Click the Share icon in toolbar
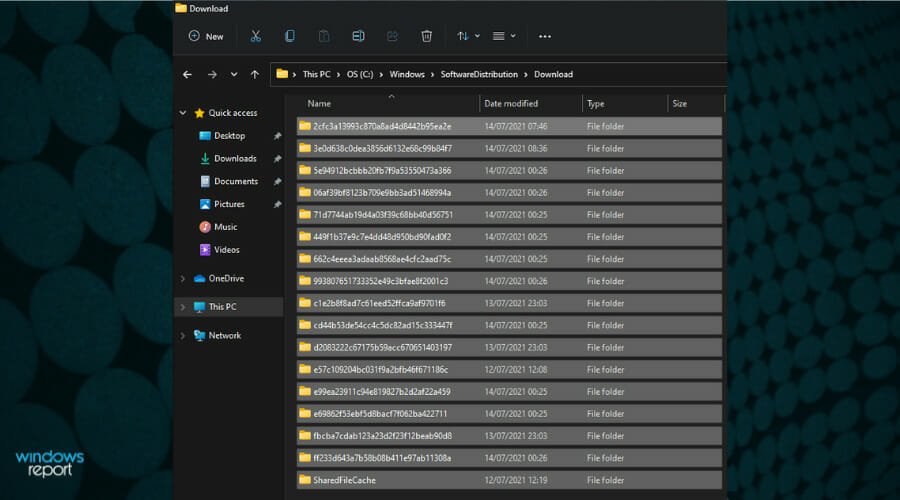Image resolution: width=900 pixels, height=500 pixels. coord(392,36)
